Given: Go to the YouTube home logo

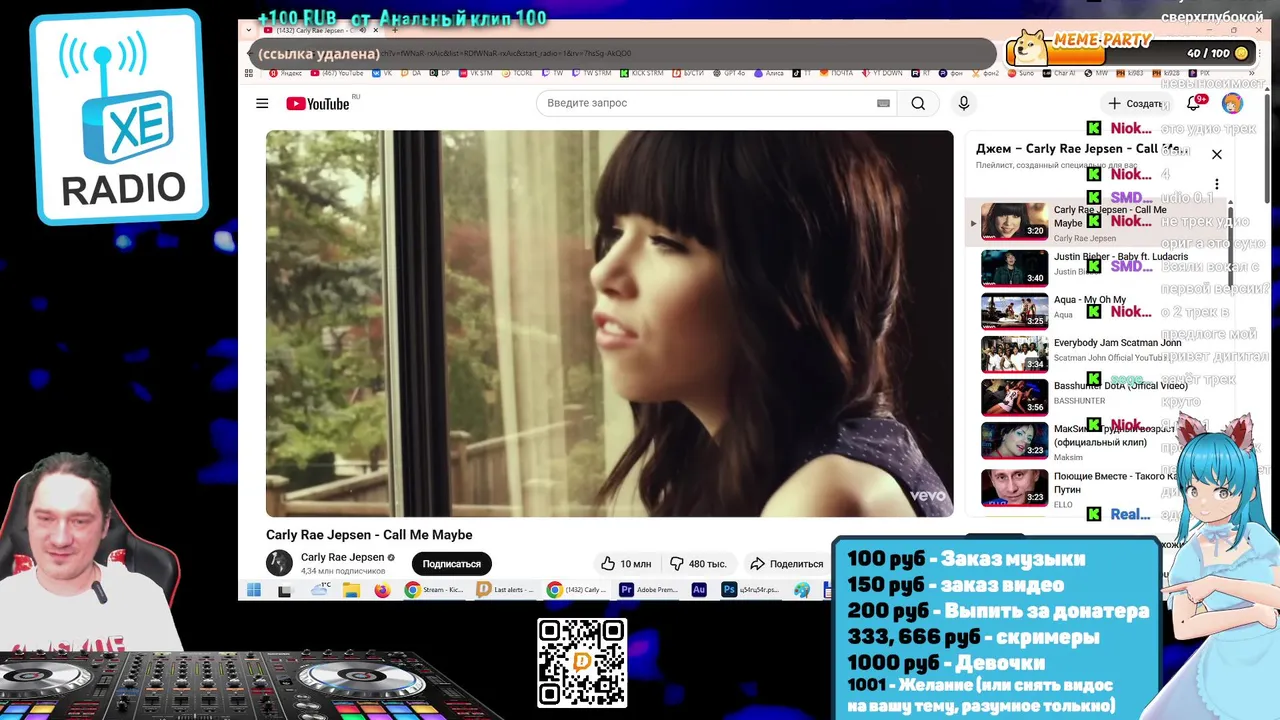Looking at the screenshot, I should pyautogui.click(x=318, y=104).
